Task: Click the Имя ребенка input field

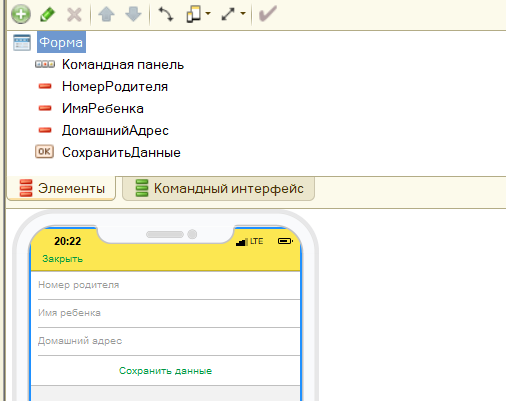Action: [x=169, y=313]
